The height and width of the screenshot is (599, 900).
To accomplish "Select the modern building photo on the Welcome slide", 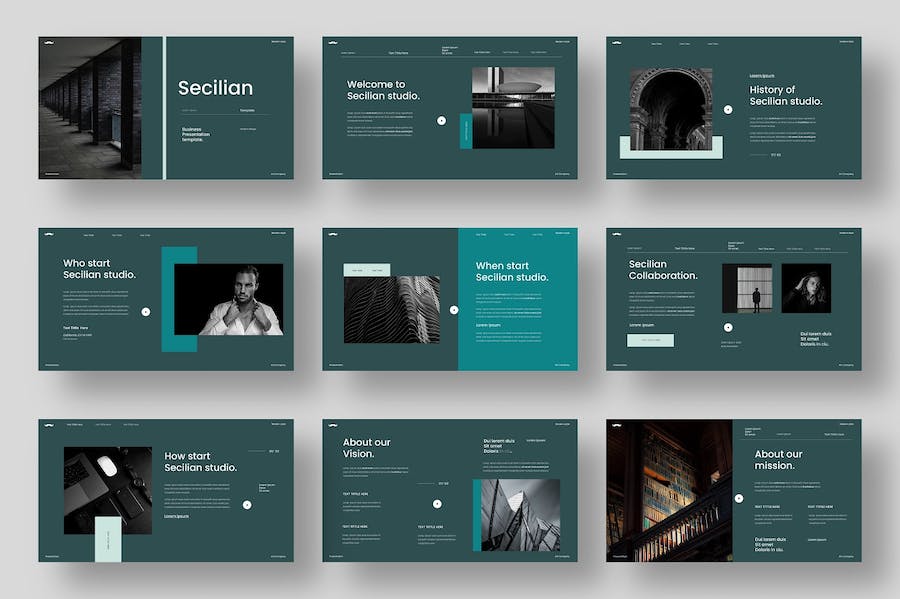I will click(x=513, y=108).
